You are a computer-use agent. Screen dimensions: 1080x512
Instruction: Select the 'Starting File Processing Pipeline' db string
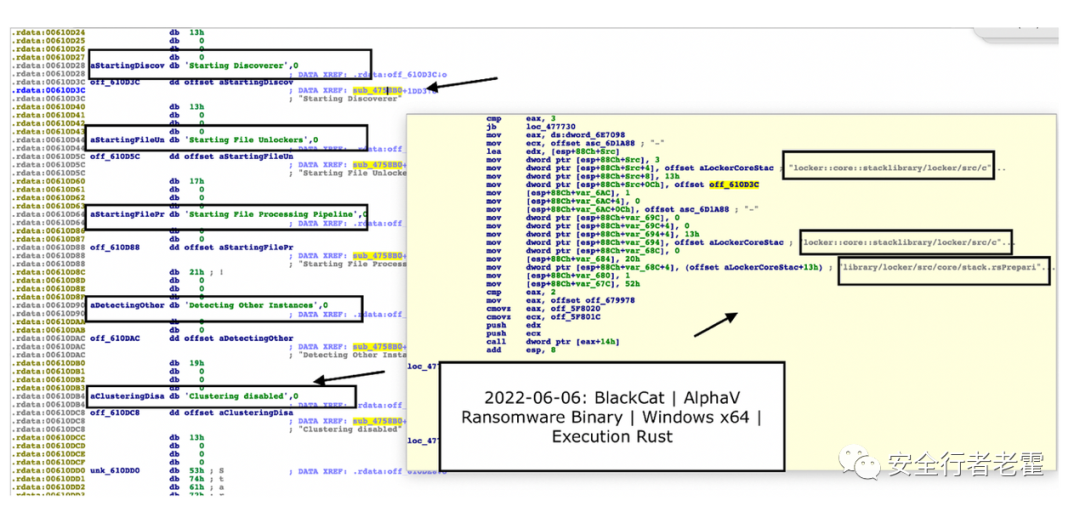[227, 214]
